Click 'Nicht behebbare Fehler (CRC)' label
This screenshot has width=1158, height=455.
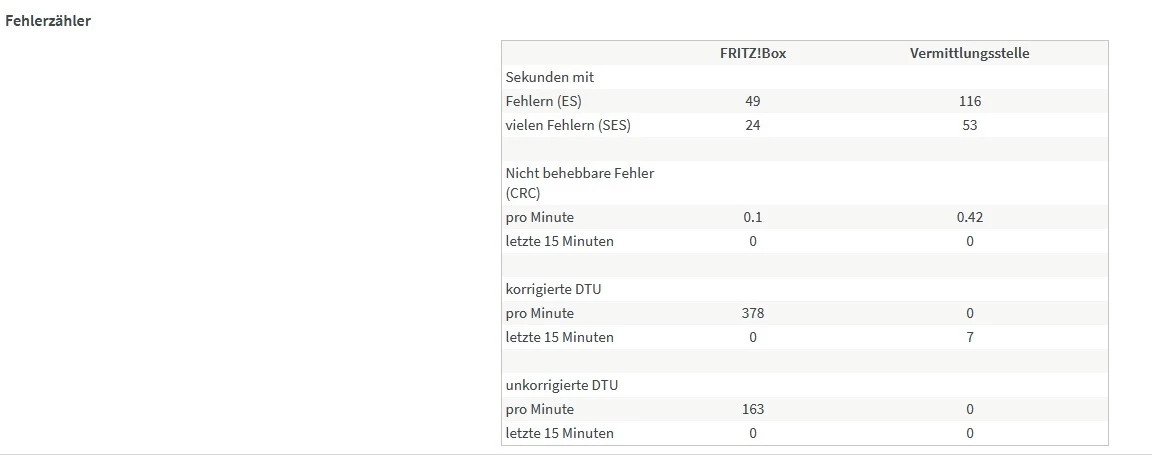580,182
